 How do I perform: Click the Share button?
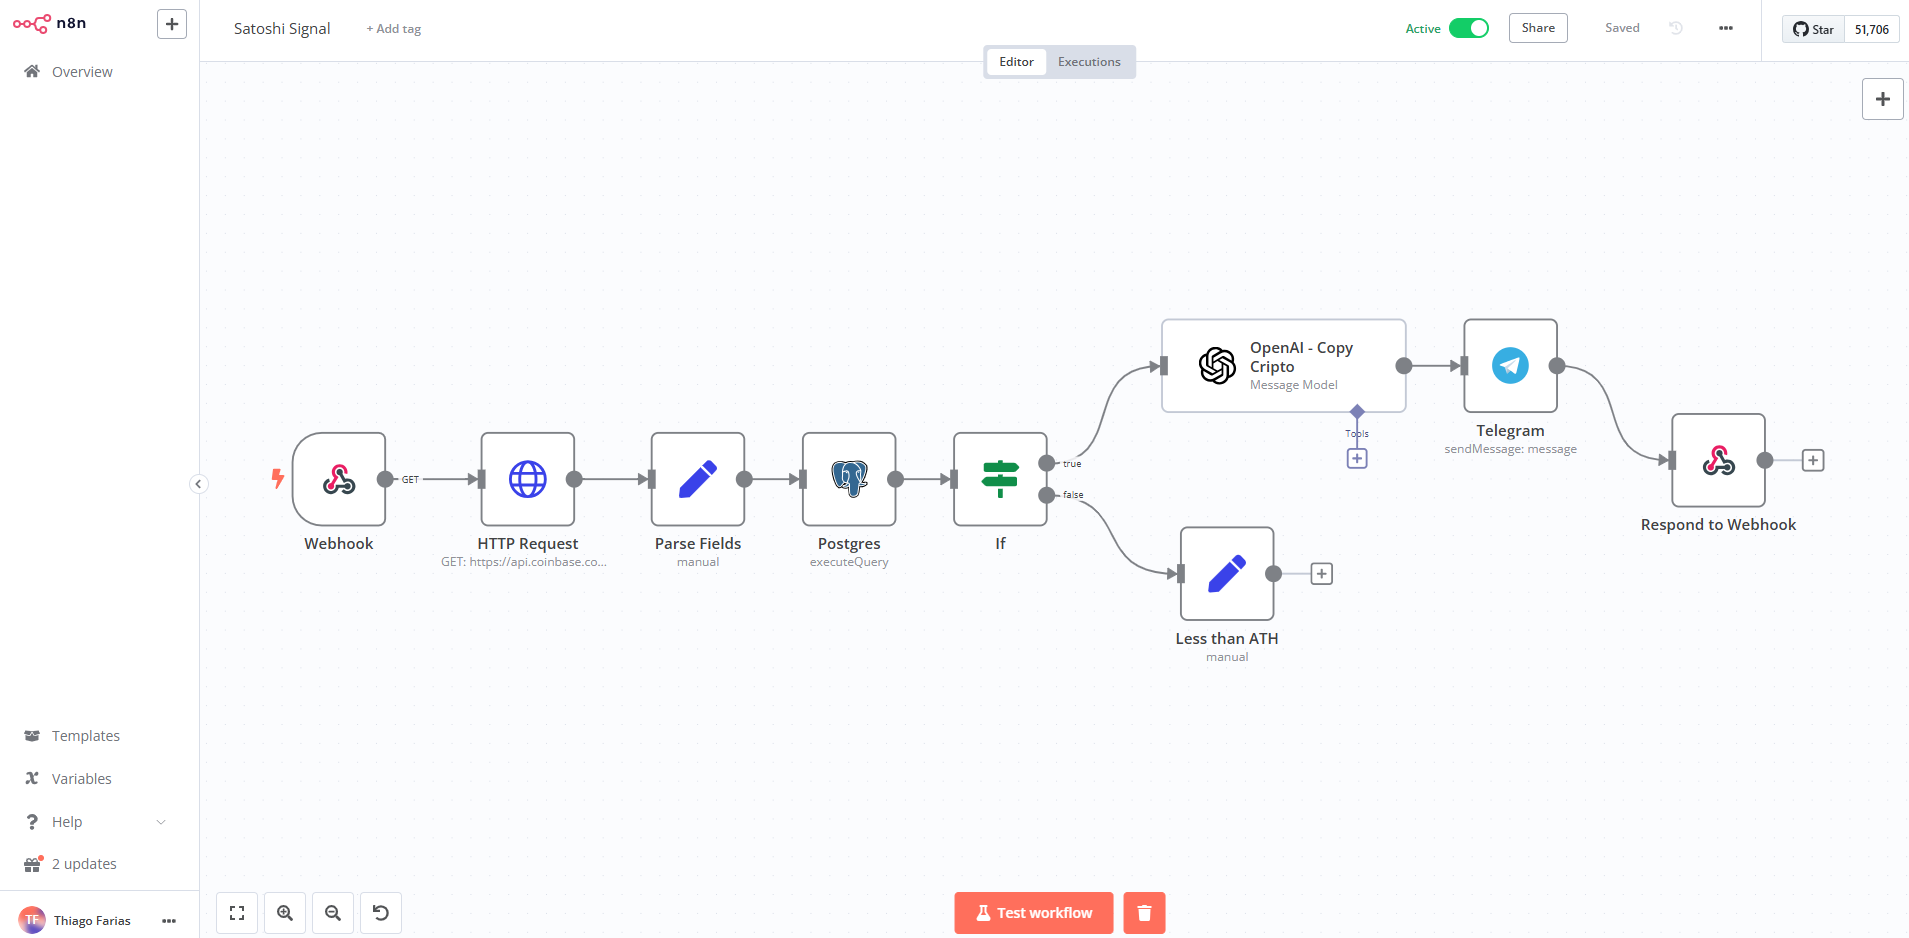(x=1538, y=28)
